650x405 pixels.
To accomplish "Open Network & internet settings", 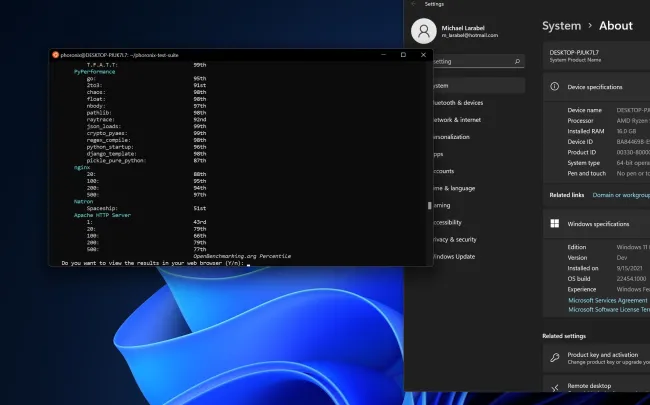I will [457, 120].
